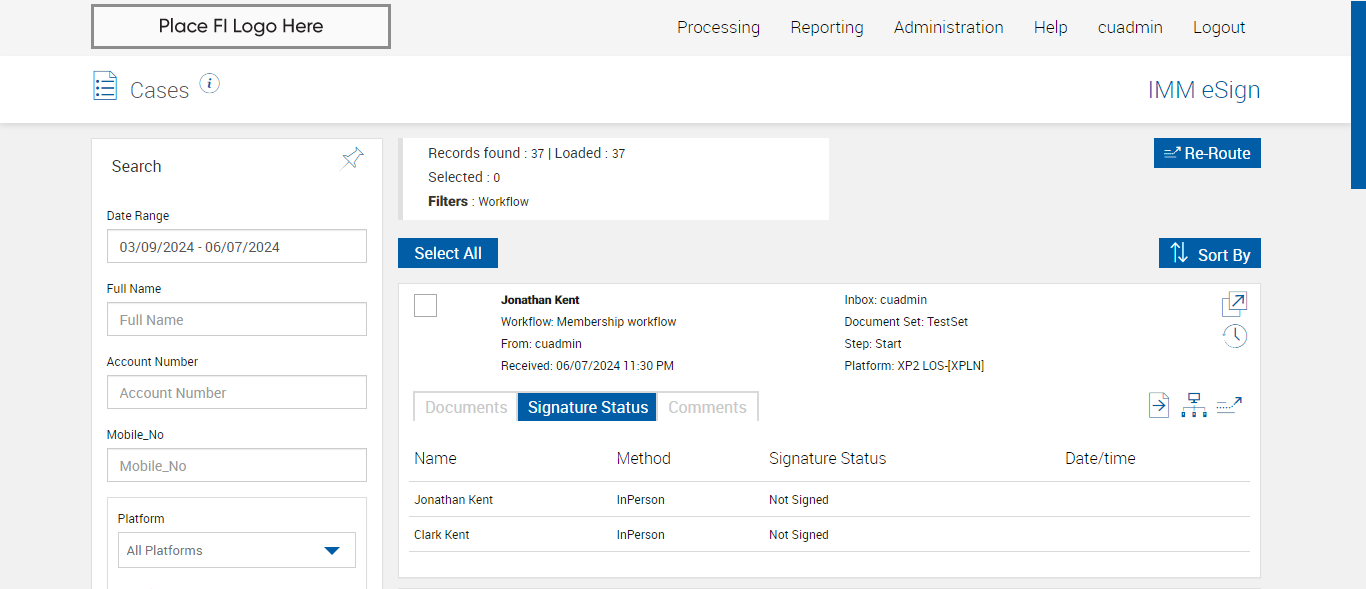Pin the Search panel

[x=352, y=159]
